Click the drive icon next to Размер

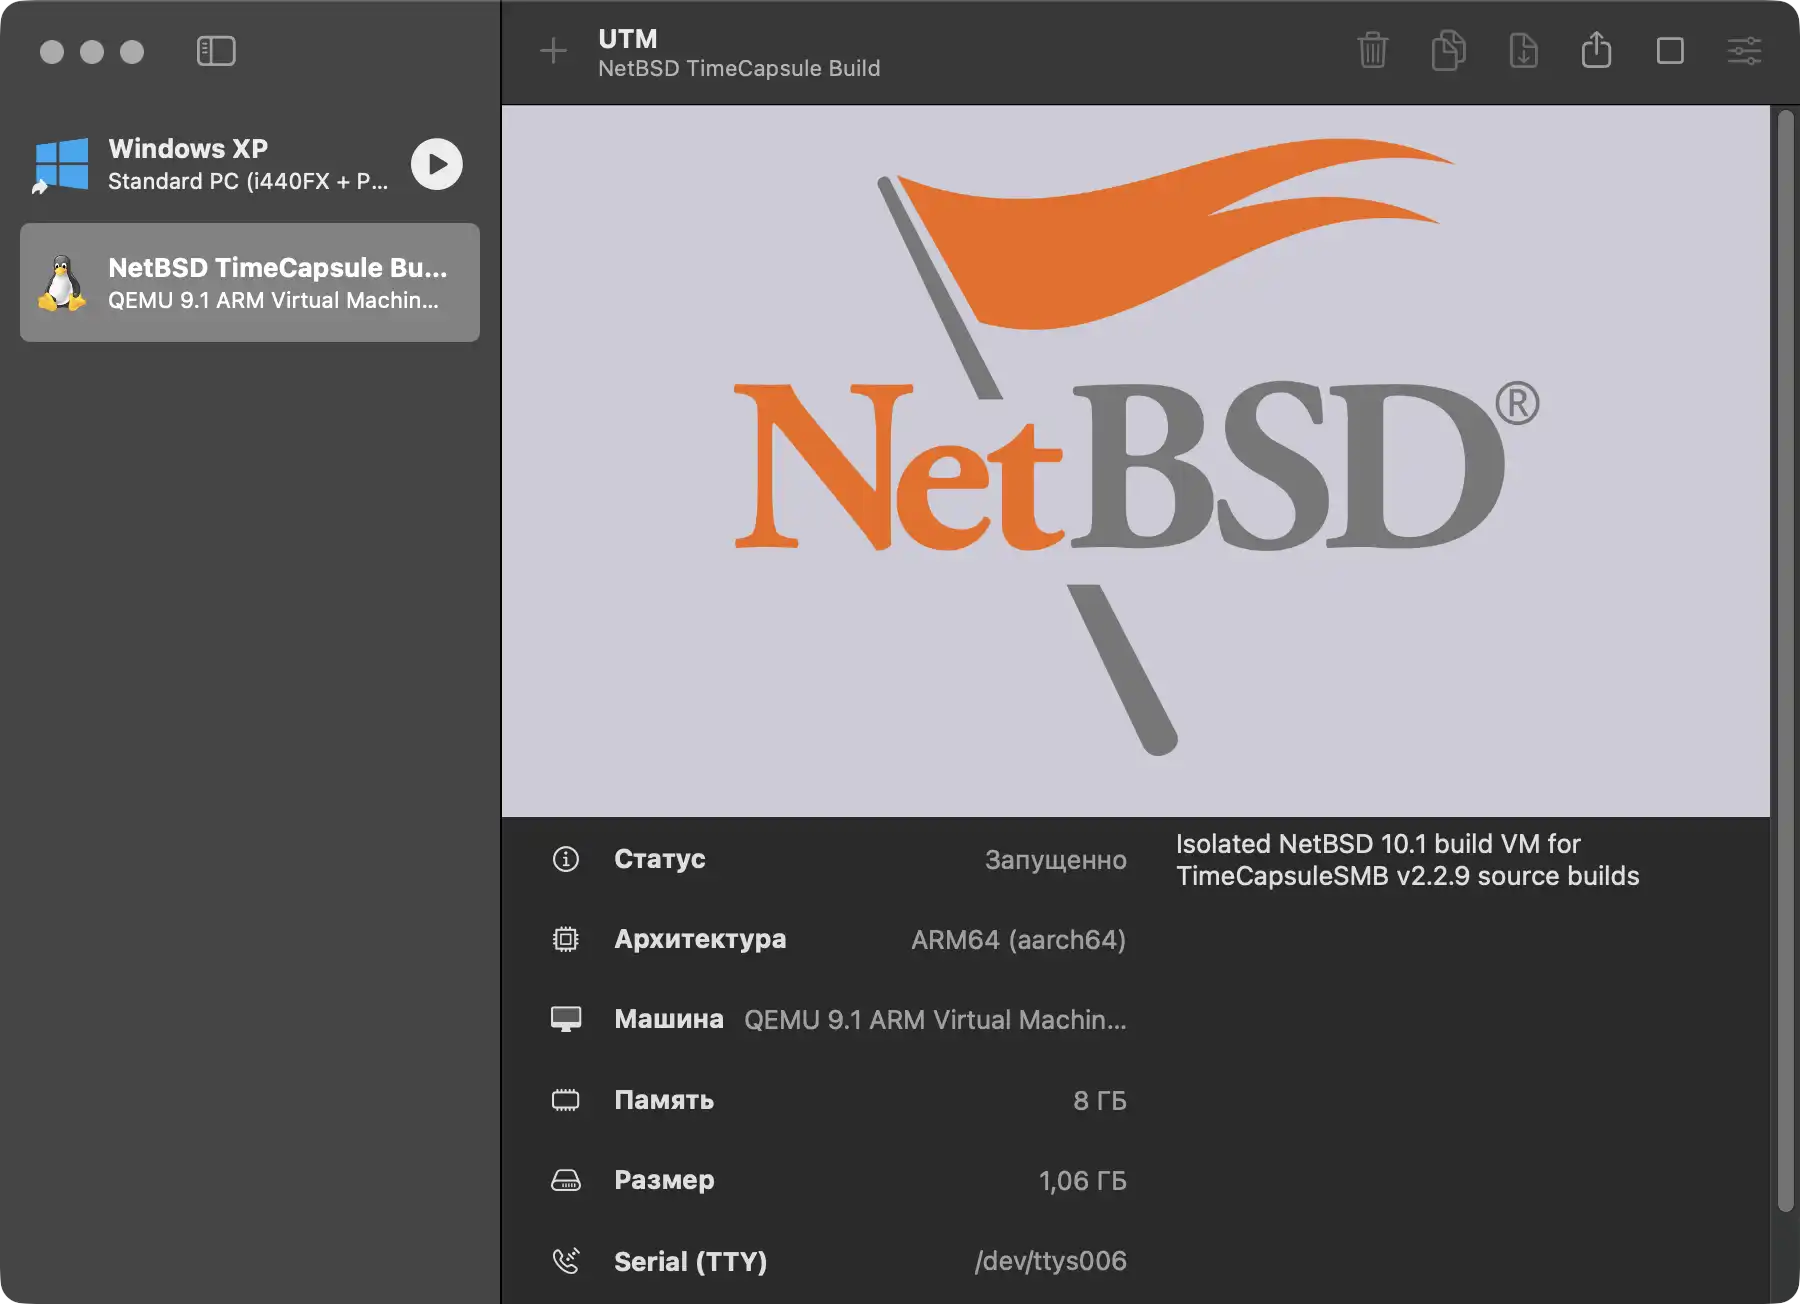(566, 1180)
